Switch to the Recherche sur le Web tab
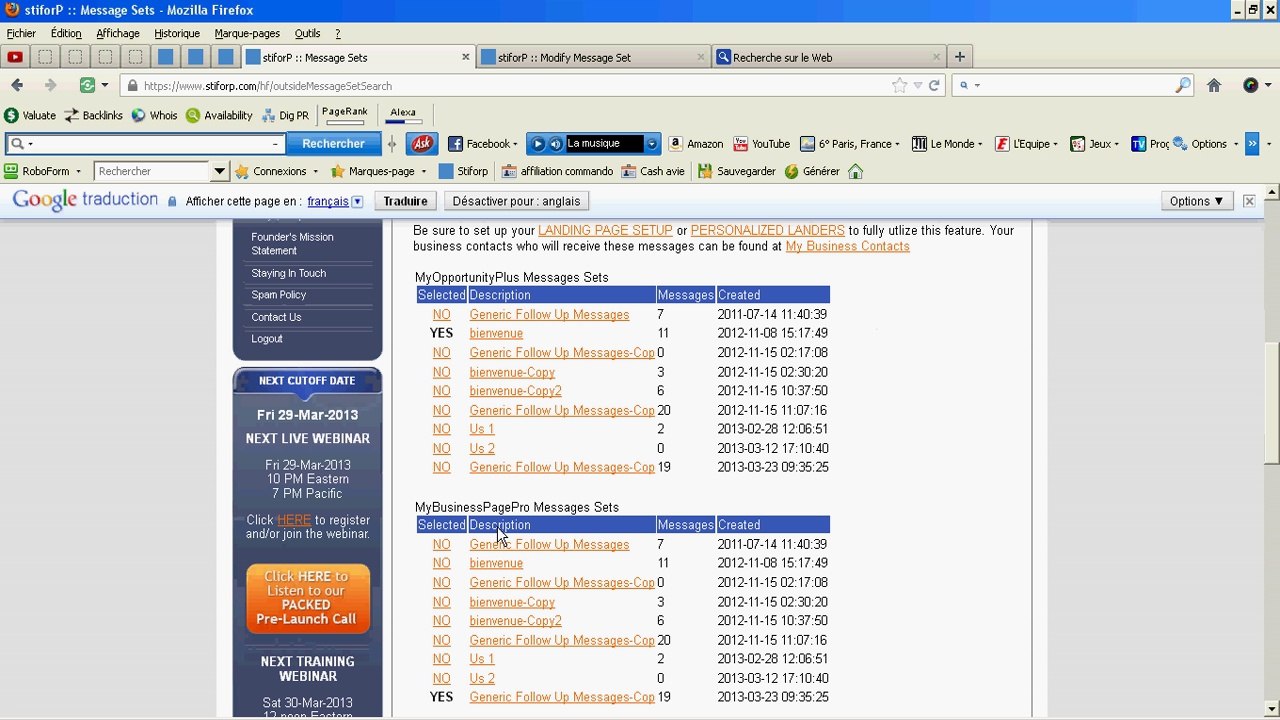 click(828, 57)
